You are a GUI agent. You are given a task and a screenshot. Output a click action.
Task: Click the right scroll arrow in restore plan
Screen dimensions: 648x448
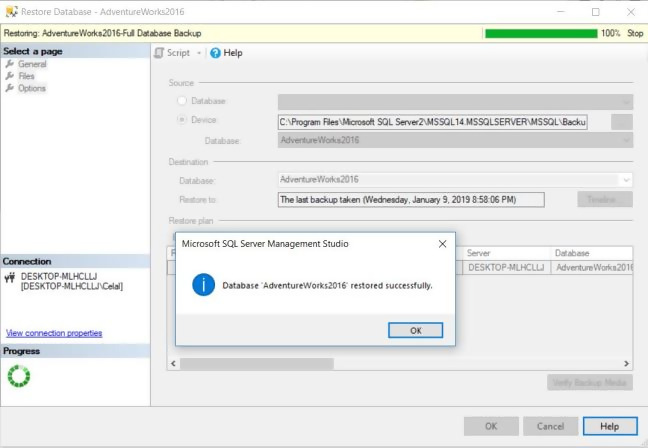(x=626, y=364)
